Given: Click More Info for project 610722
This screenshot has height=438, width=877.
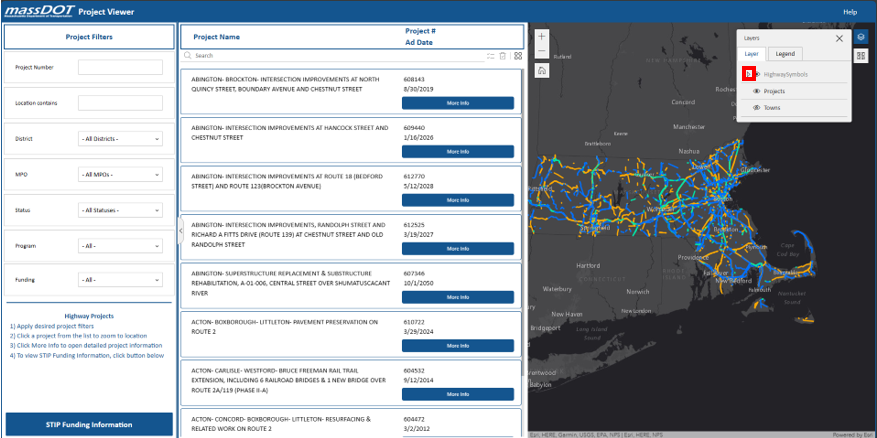Looking at the screenshot, I should [458, 346].
